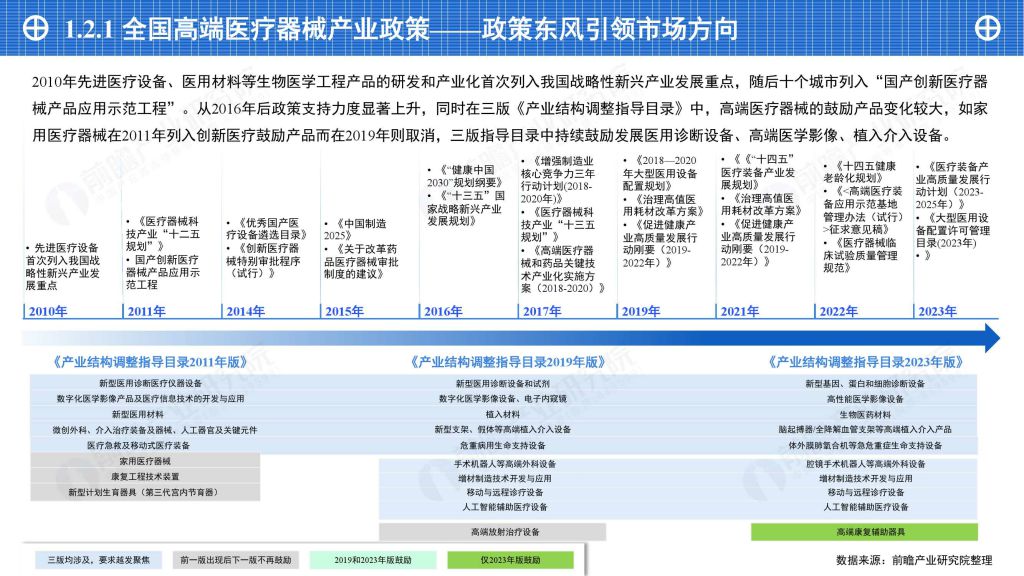Select the row '新型医用诊断医疗仪器设备'
The height and width of the screenshot is (576, 1024).
pyautogui.click(x=150, y=383)
